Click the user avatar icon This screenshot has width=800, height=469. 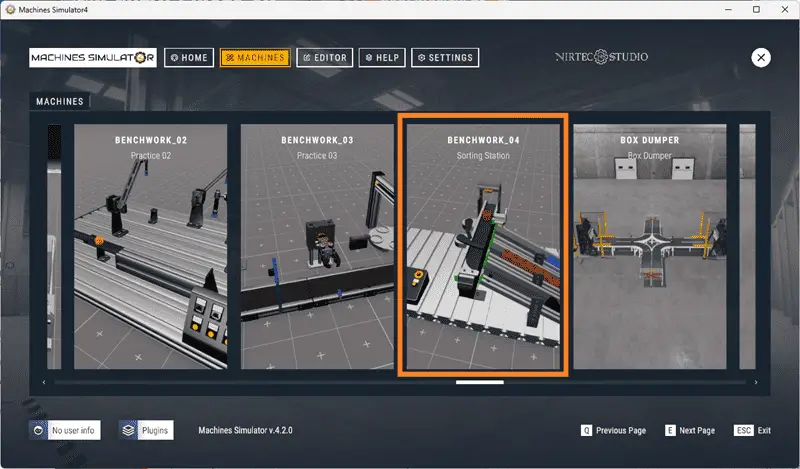(38, 430)
